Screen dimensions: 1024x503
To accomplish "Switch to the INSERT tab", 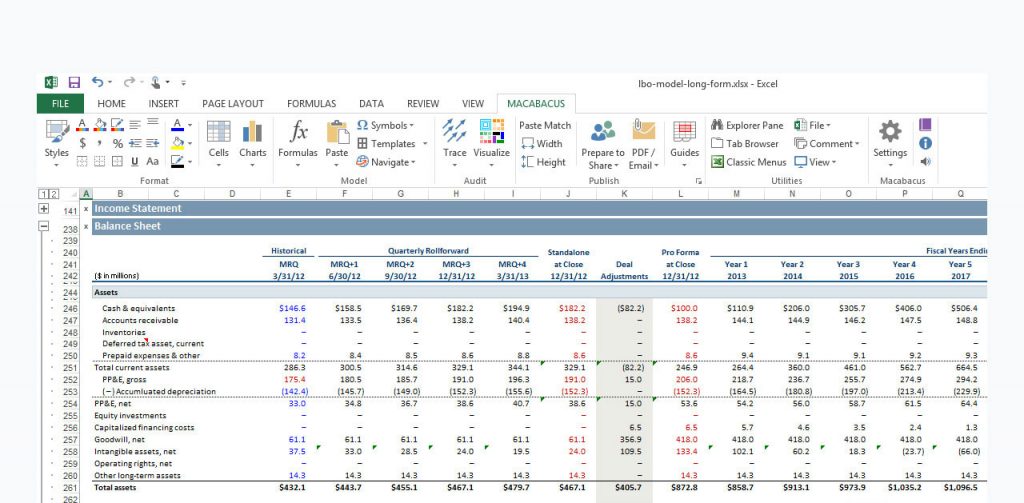I will tap(163, 103).
